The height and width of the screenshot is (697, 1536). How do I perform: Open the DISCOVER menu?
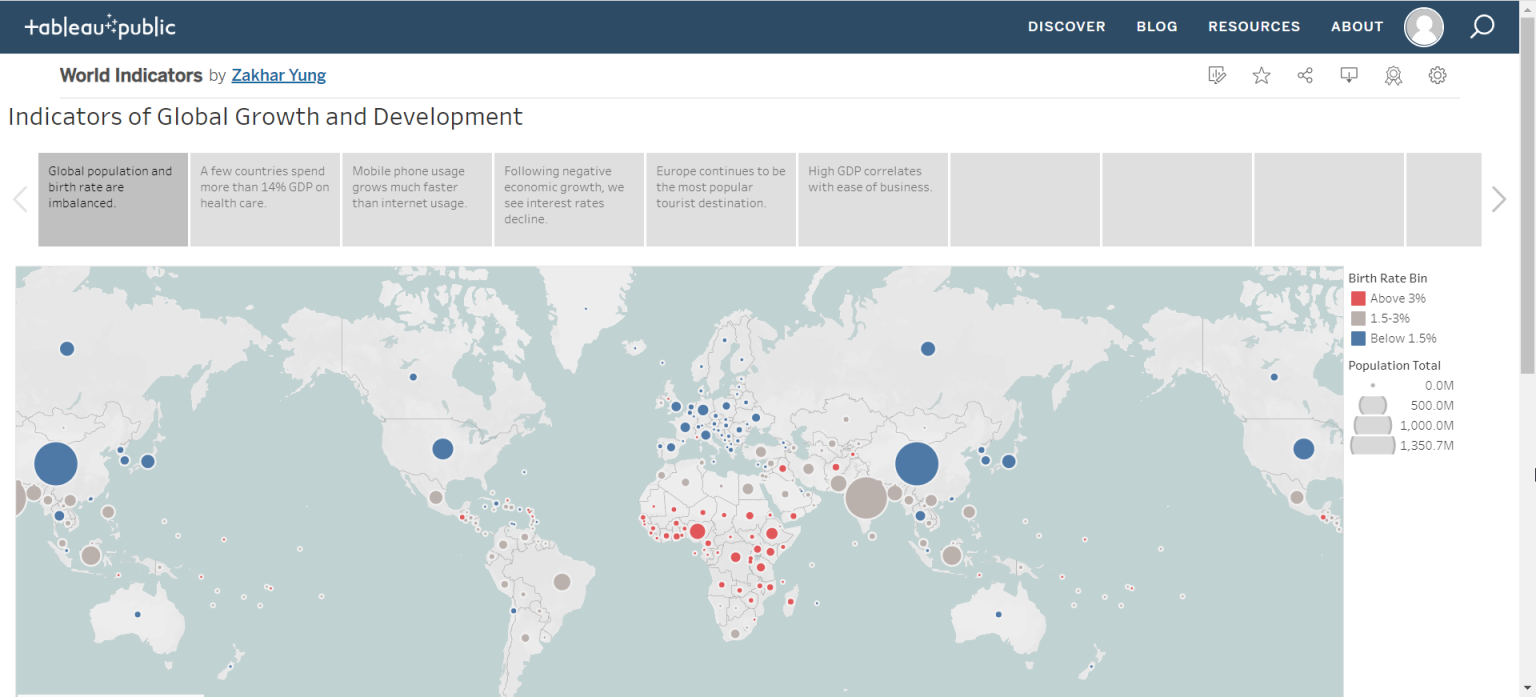coord(1066,27)
